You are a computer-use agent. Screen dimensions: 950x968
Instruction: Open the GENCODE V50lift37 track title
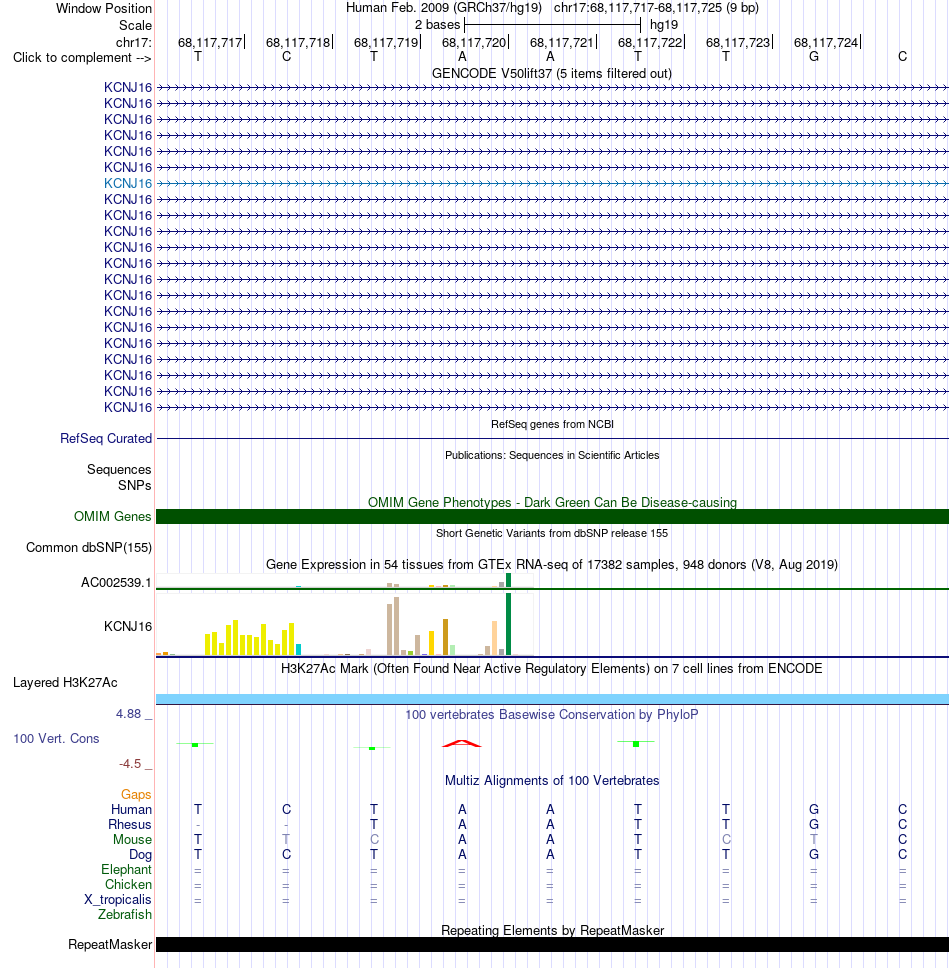552,73
